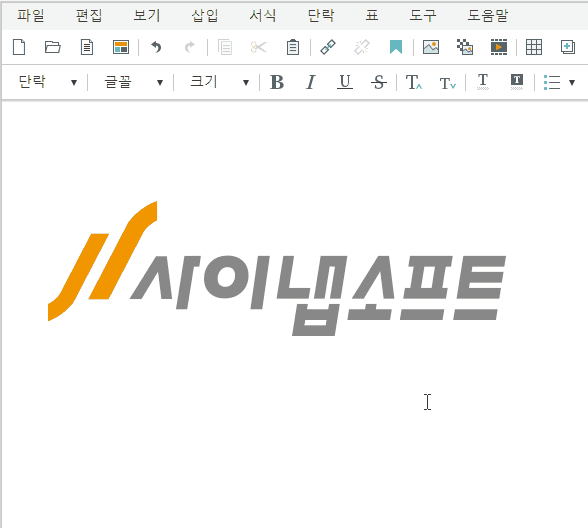Toggle strikethrough formatting
This screenshot has width=588, height=528.
pos(379,82)
